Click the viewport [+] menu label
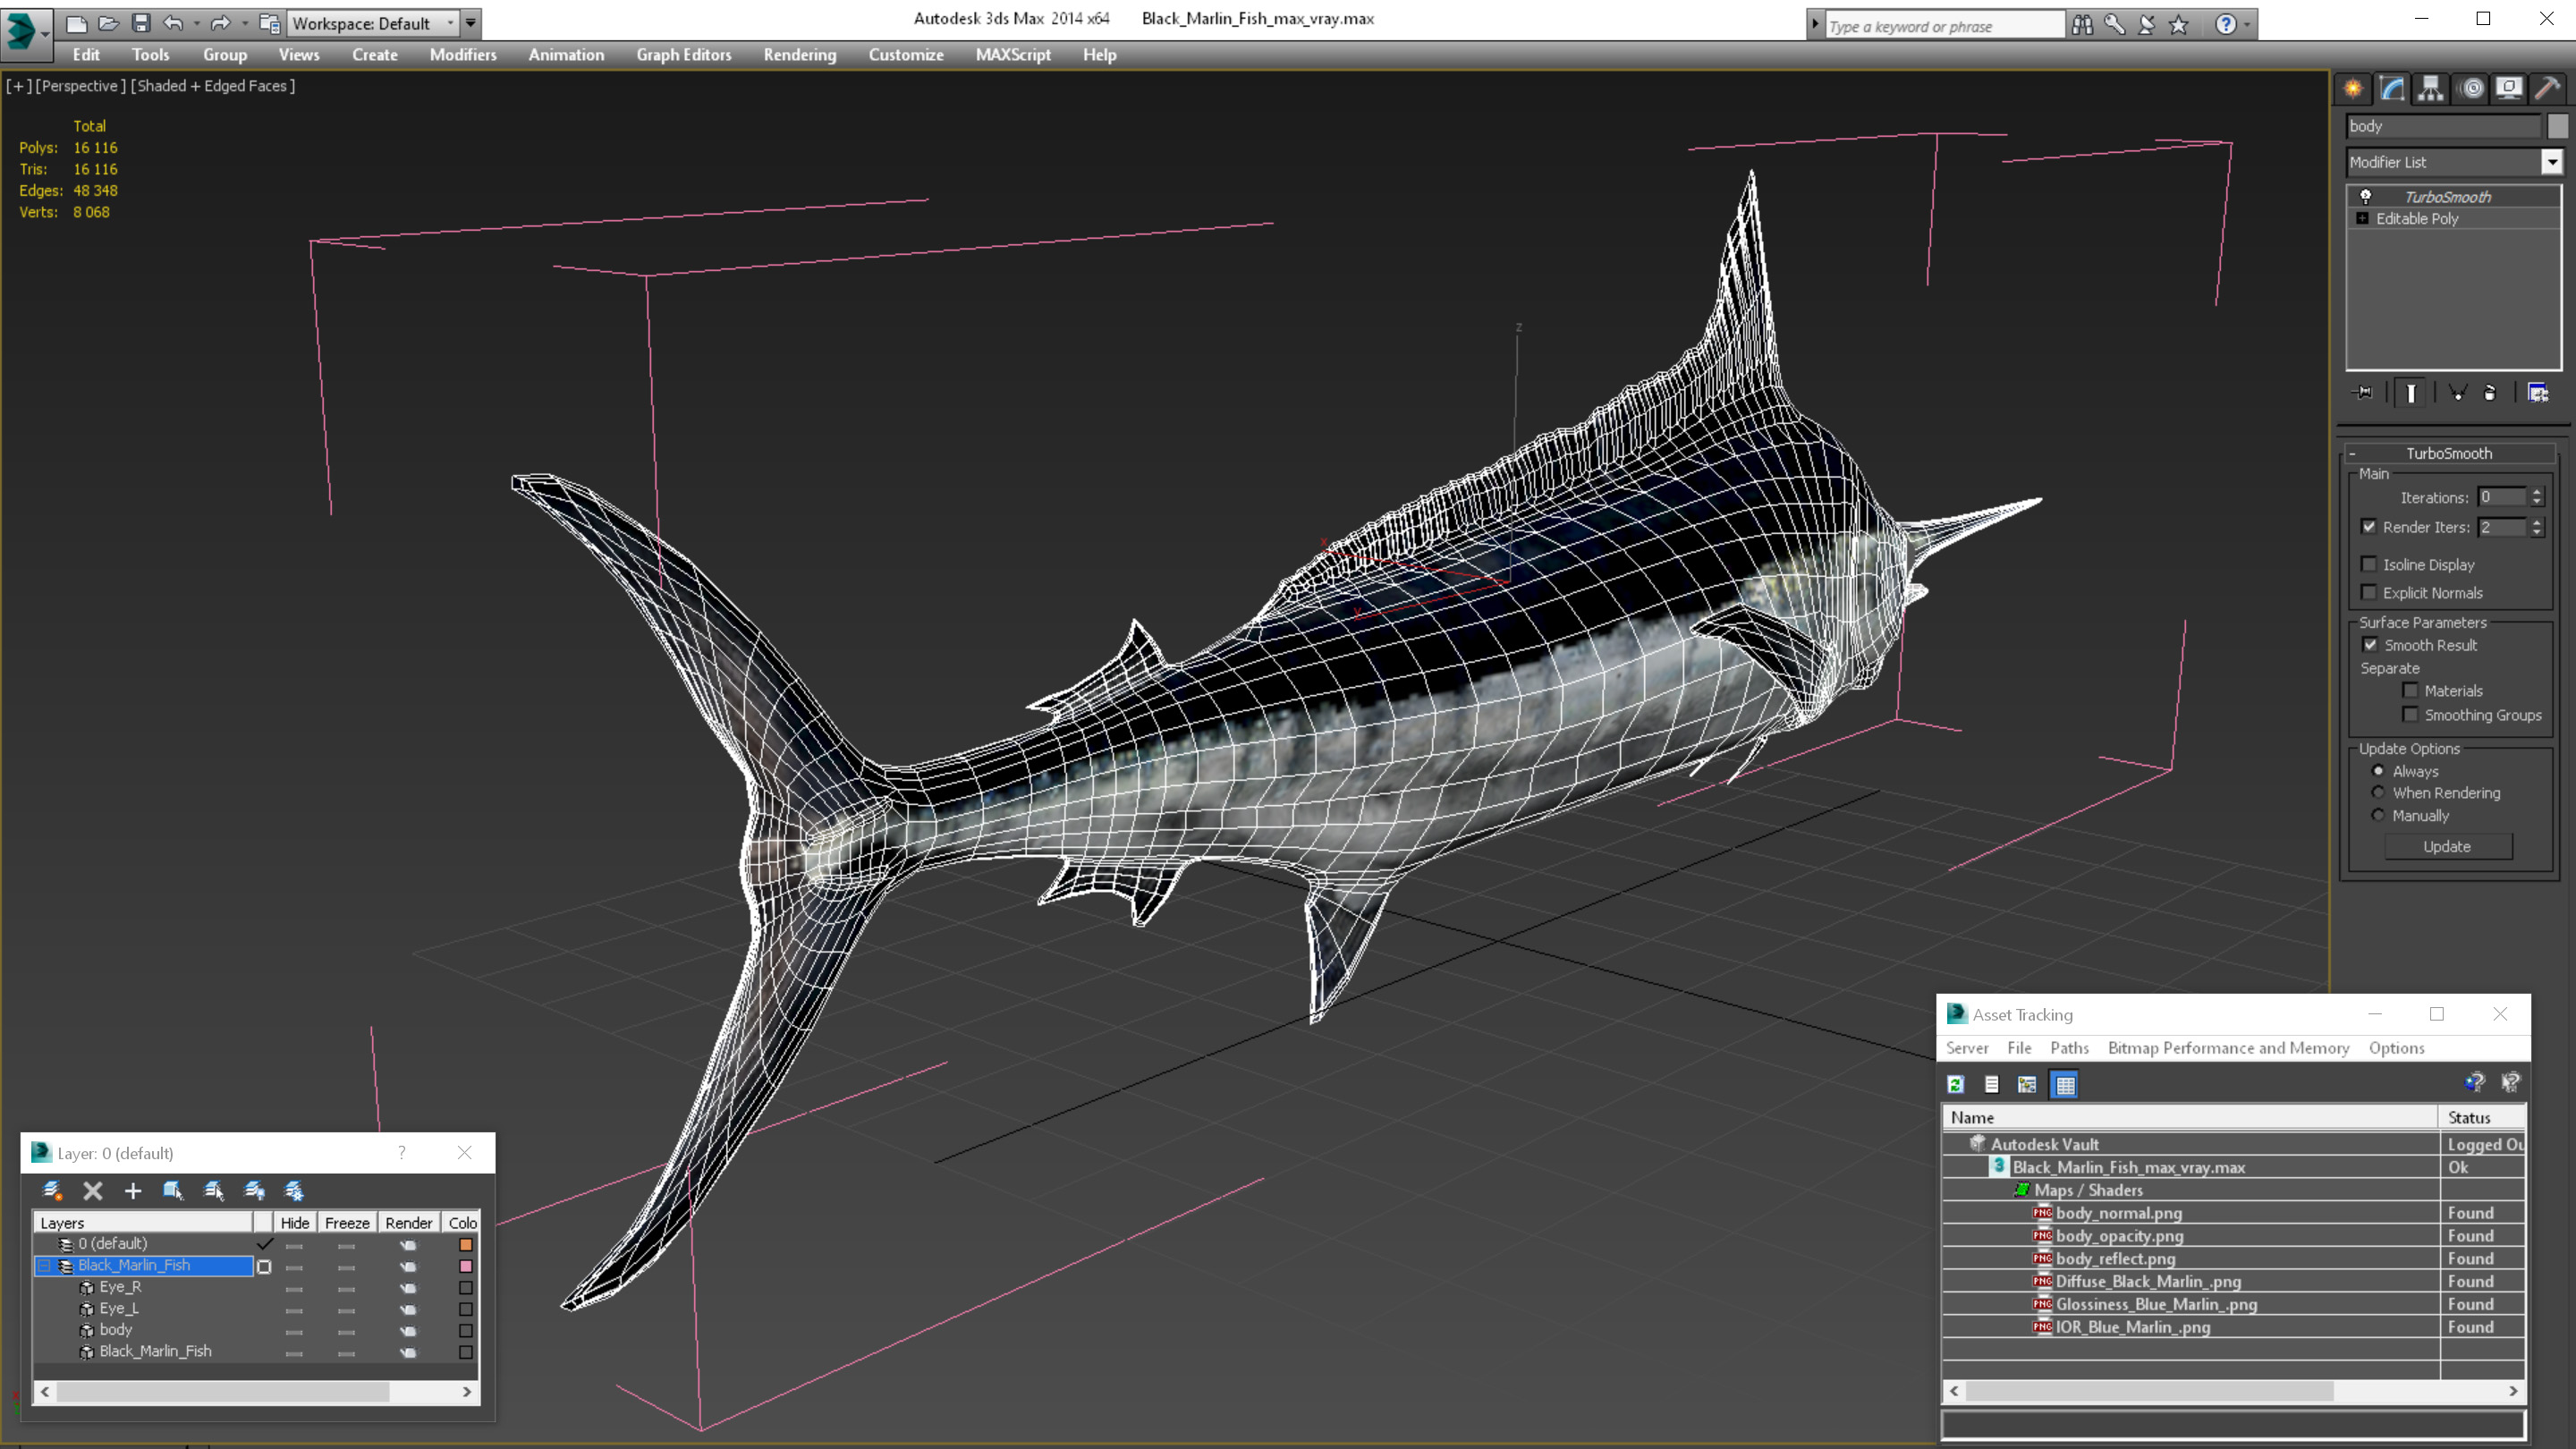The width and height of the screenshot is (2576, 1449). pos(18,86)
